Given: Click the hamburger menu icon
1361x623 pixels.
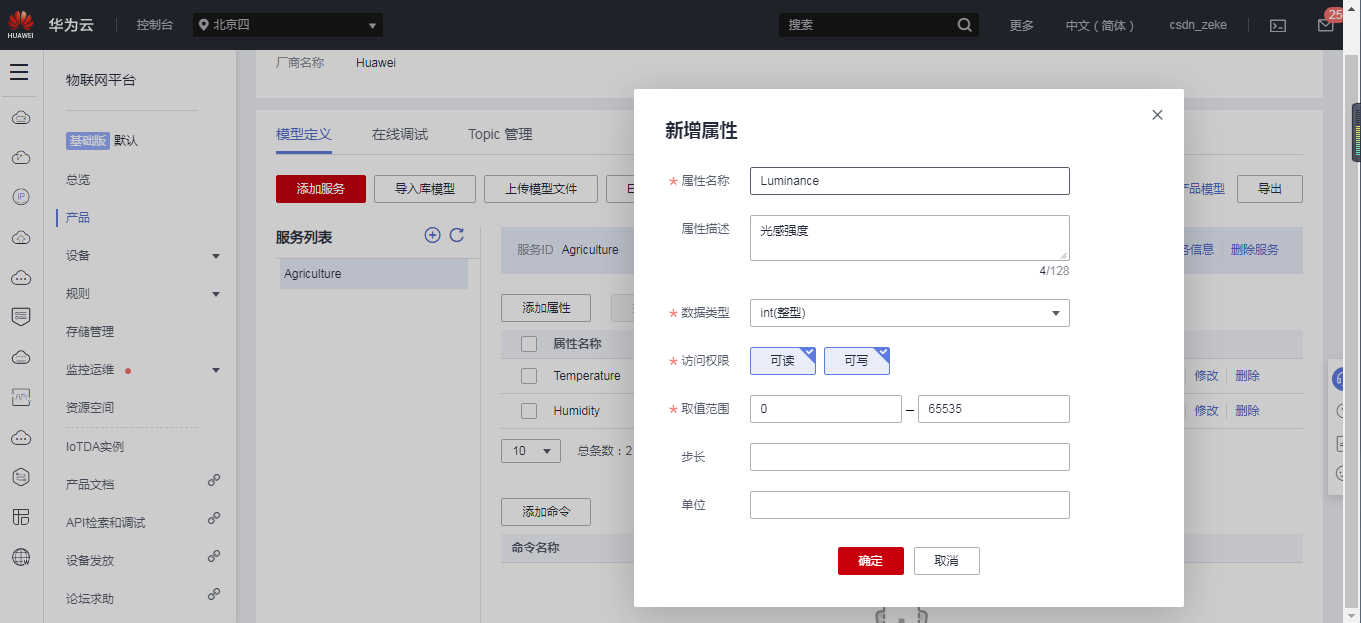Looking at the screenshot, I should tap(19, 72).
